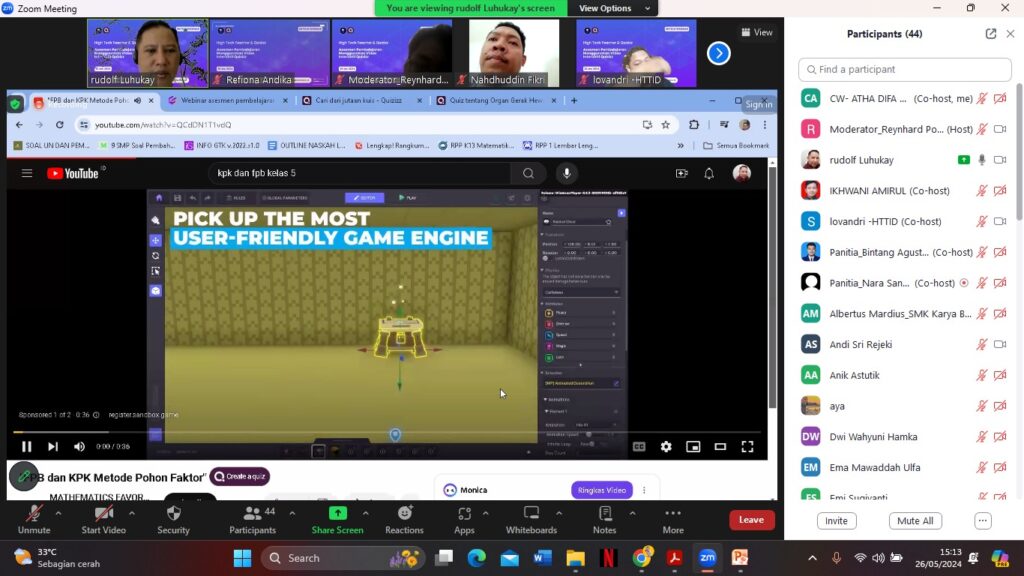The image size is (1024, 576).
Task: Open More options in Zoom toolbar
Action: coord(673,520)
